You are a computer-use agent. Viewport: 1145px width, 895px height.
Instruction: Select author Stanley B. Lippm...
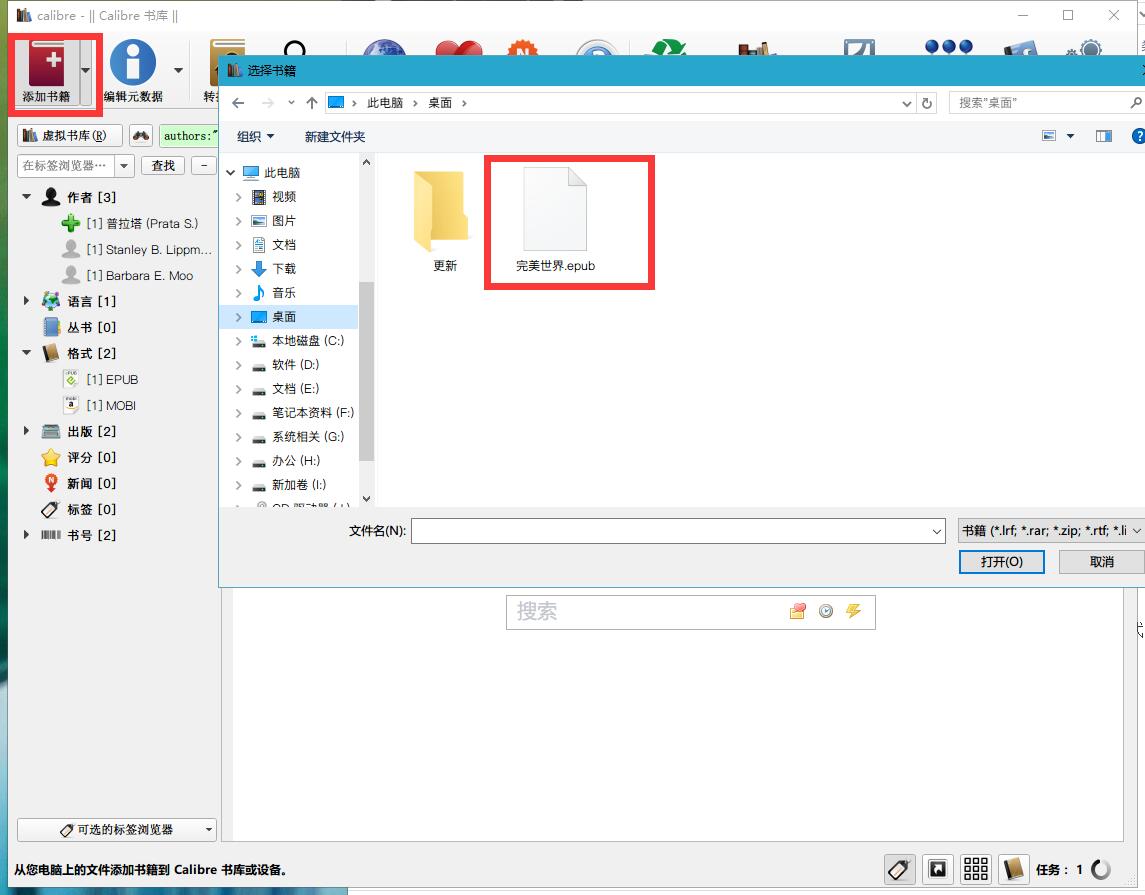coord(149,250)
